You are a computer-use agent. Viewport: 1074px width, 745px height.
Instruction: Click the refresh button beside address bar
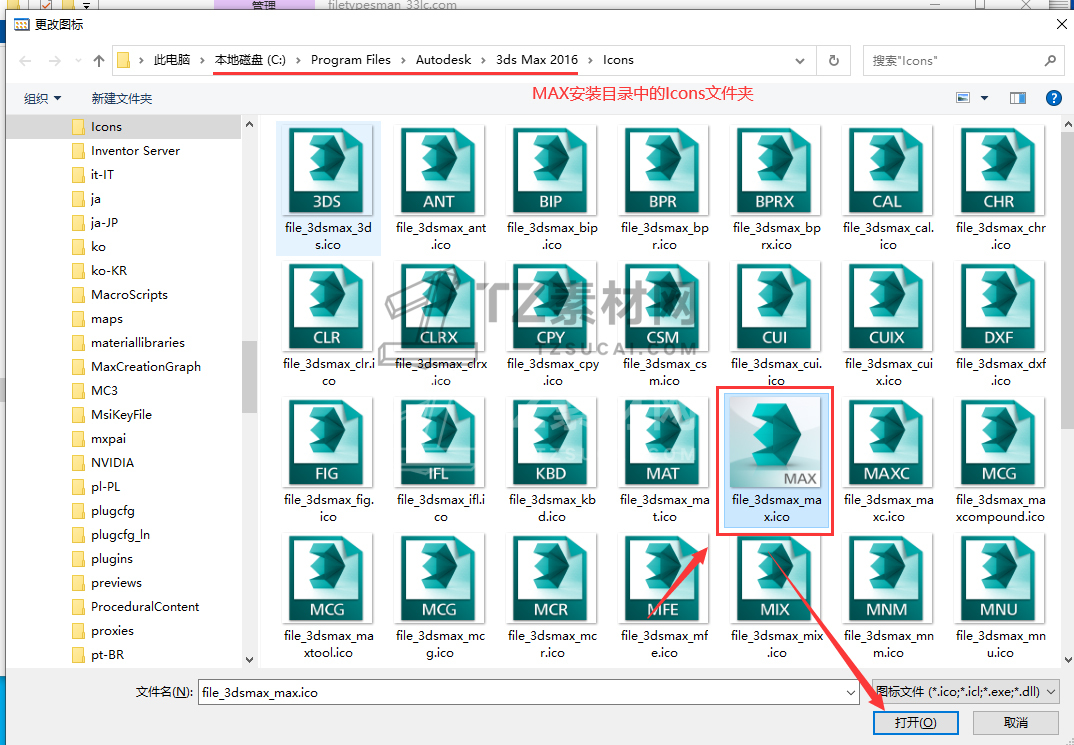point(833,60)
